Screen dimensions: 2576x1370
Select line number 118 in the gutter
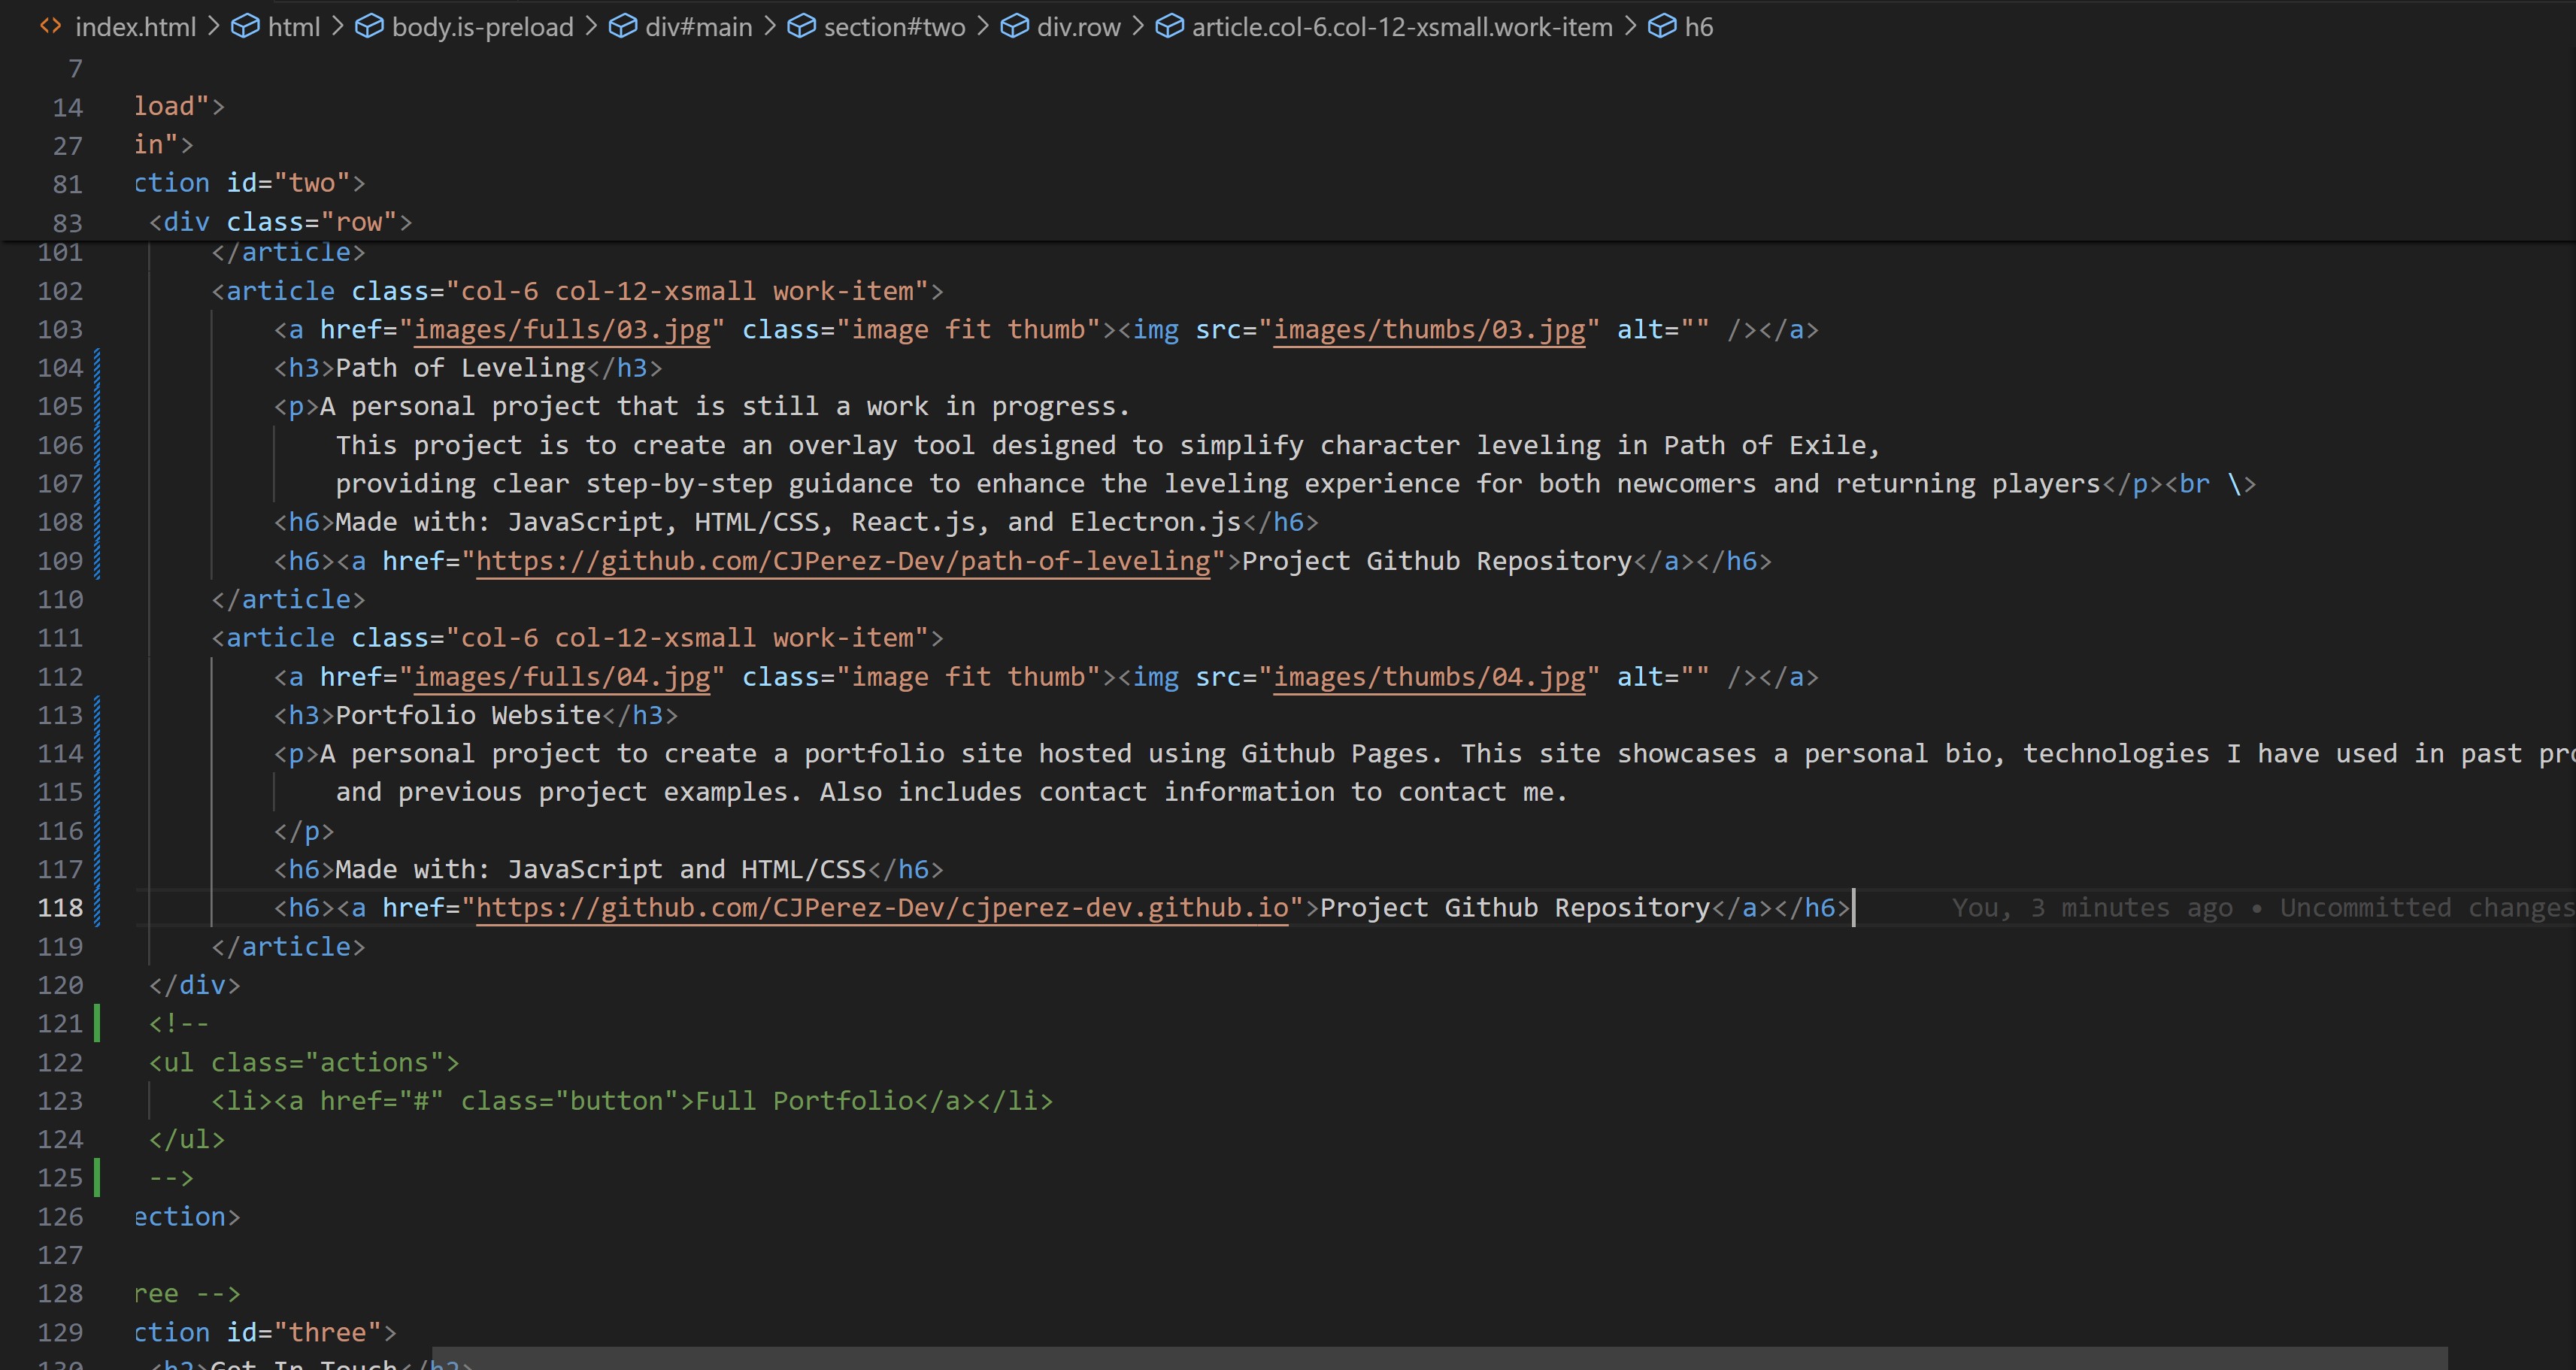click(x=60, y=908)
